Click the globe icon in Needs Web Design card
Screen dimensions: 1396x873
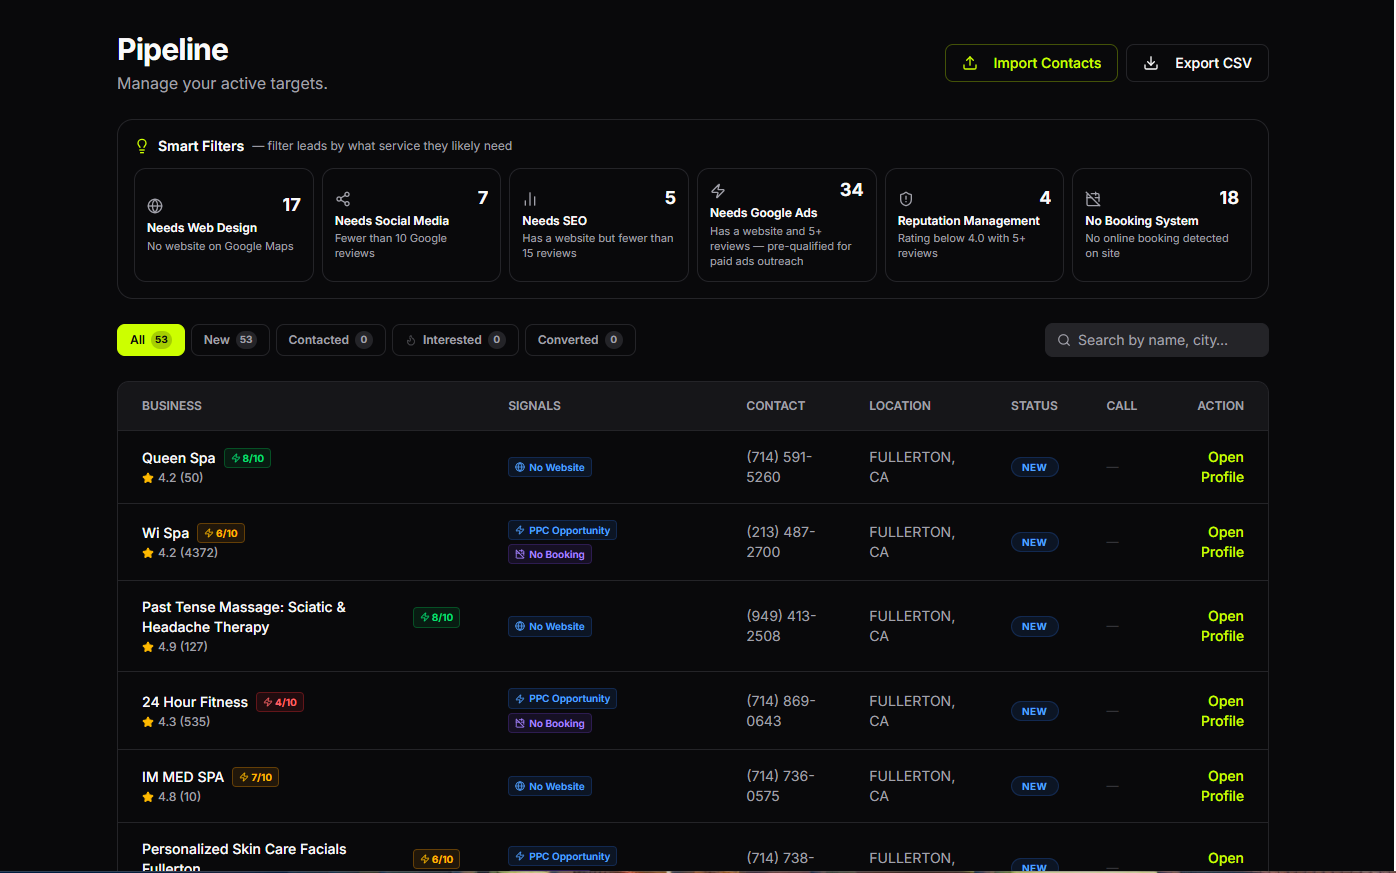click(155, 206)
